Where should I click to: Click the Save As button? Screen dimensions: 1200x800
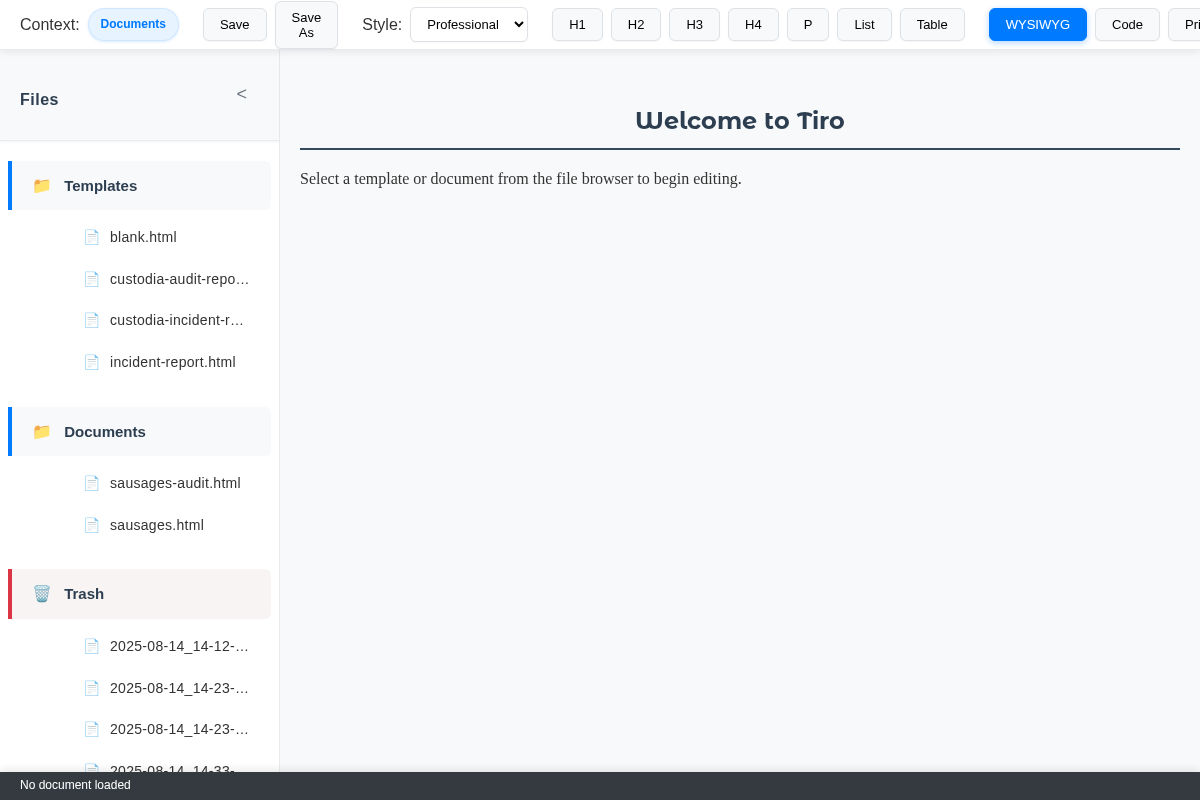[x=305, y=25]
